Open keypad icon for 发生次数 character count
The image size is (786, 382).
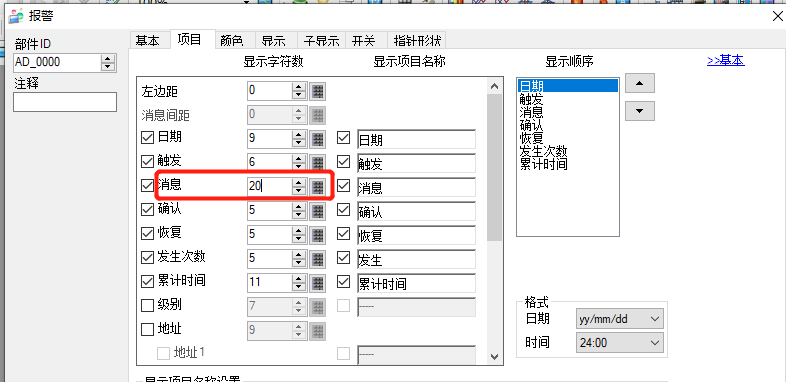coord(317,258)
